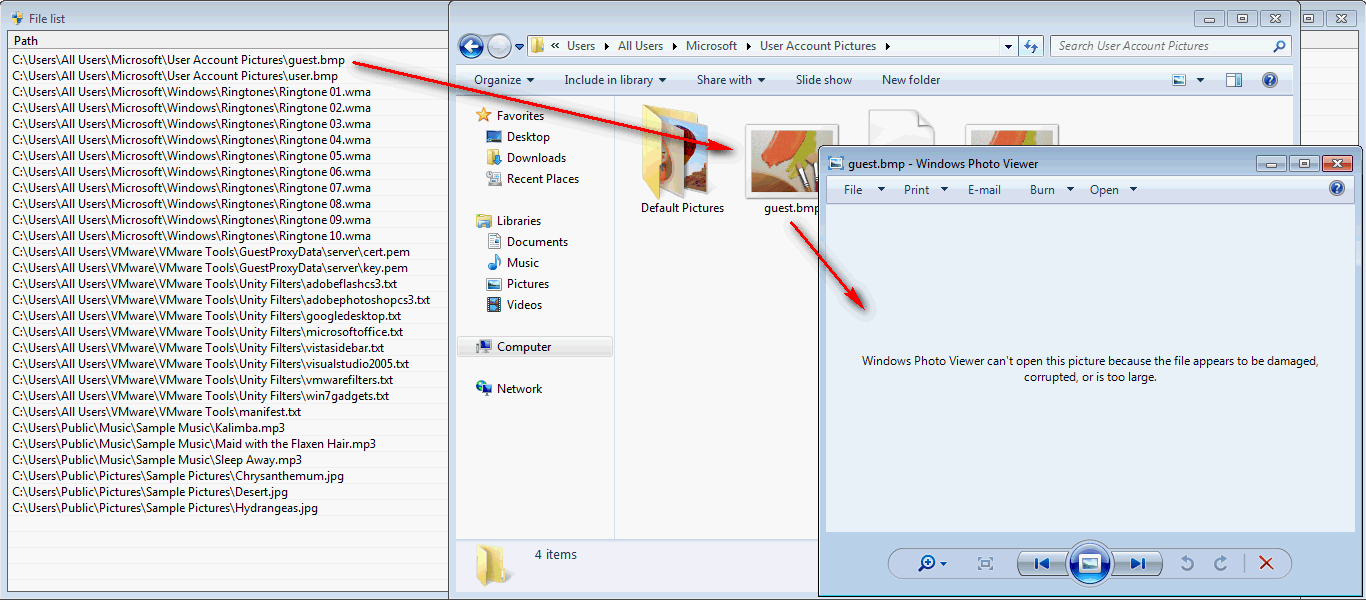Click User Account Pictures breadcrumb segment

(x=818, y=46)
